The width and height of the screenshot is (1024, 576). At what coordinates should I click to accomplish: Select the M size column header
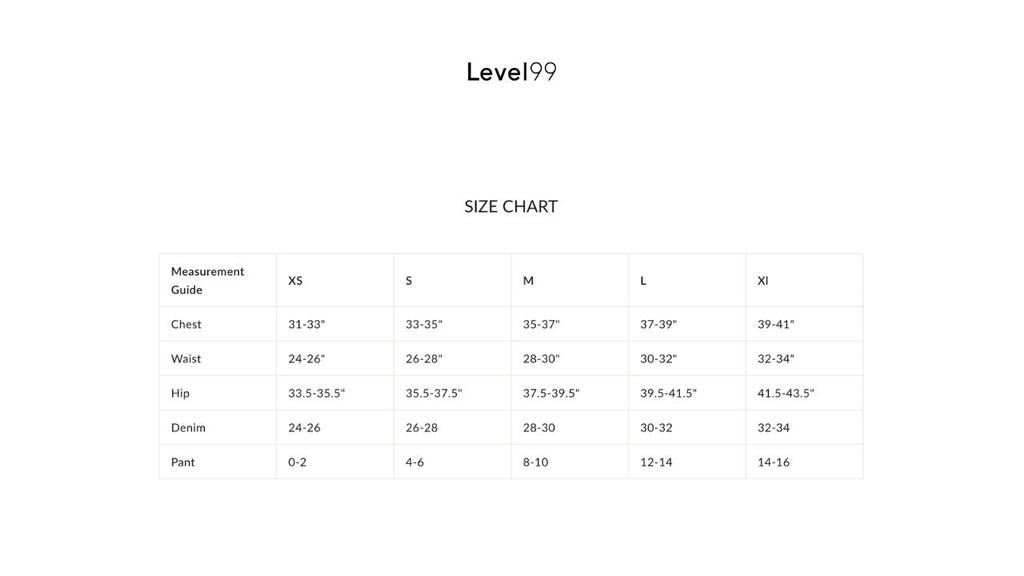click(528, 281)
